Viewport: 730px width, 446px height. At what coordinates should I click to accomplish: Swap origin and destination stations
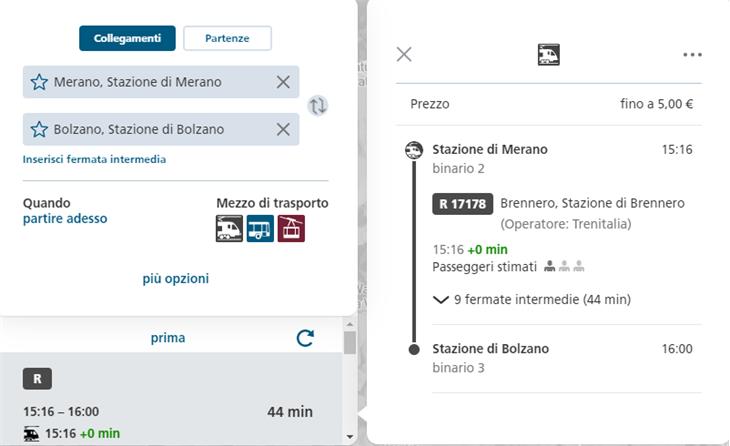point(318,105)
